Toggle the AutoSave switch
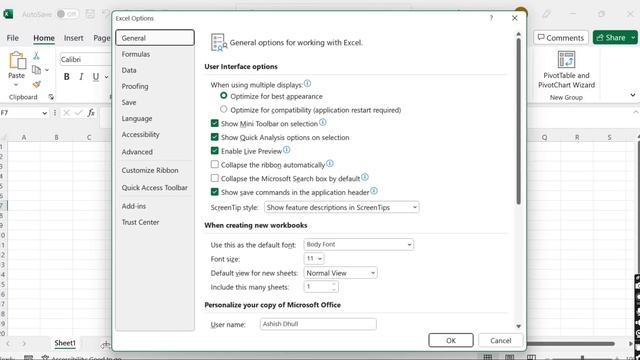Viewport: 640px width, 360px height. tap(67, 14)
